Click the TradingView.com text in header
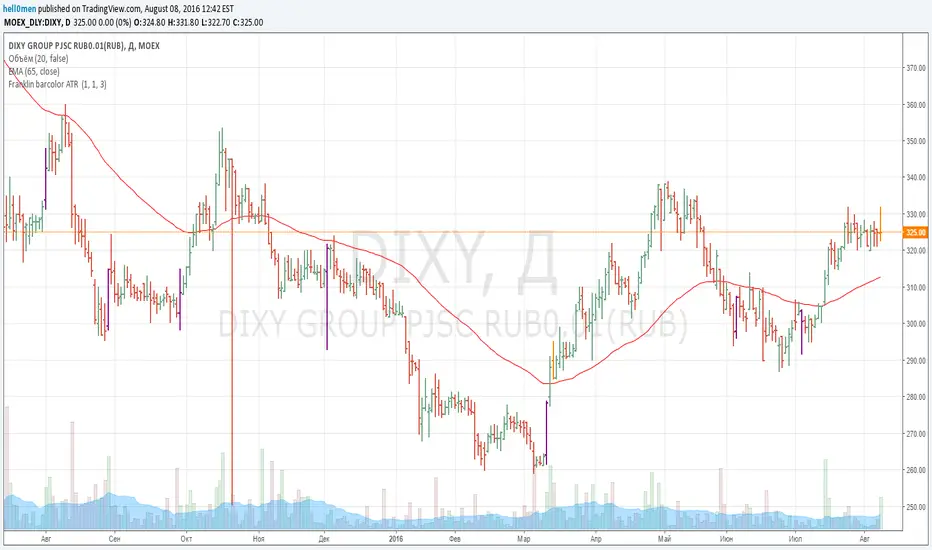 tap(112, 9)
